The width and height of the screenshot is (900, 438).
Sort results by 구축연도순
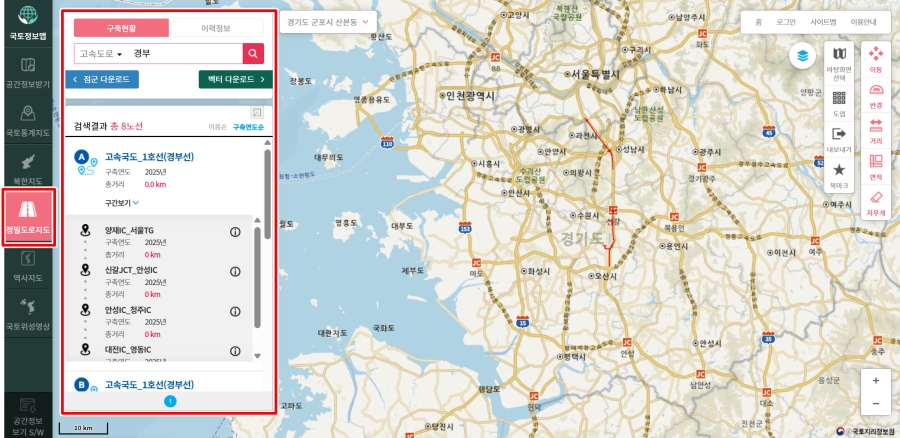[249, 127]
